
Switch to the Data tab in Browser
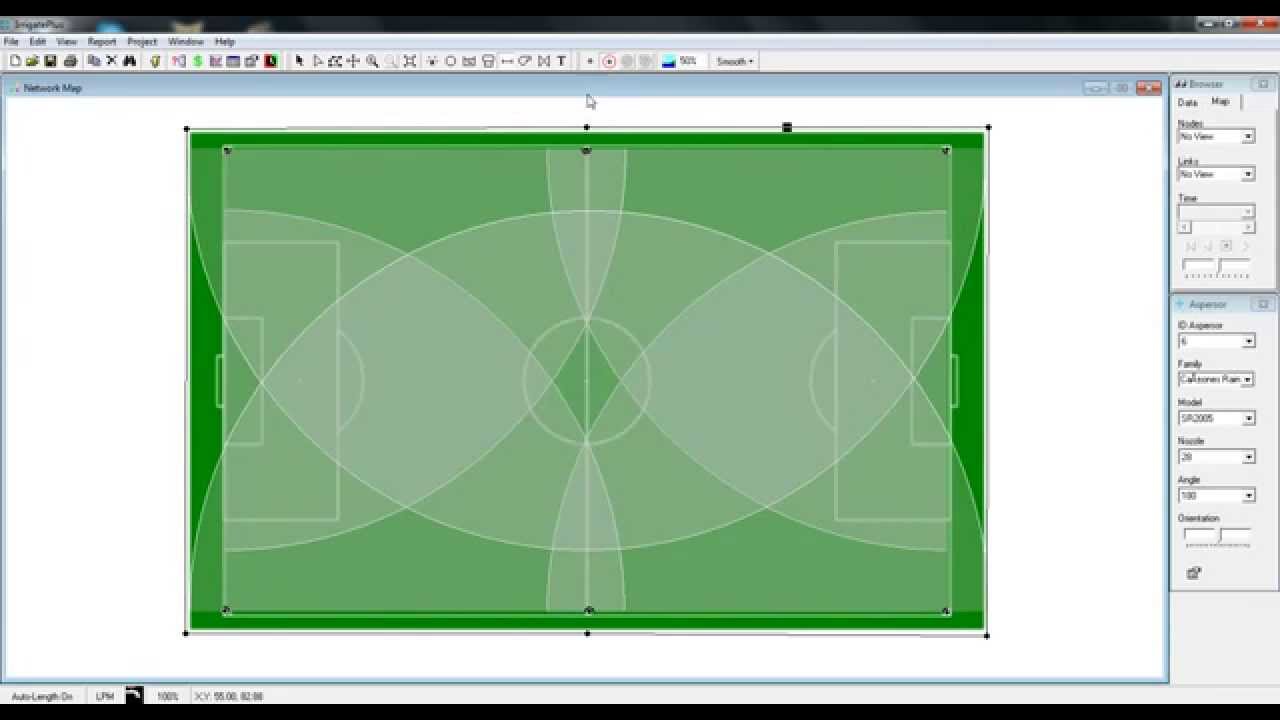(1187, 102)
